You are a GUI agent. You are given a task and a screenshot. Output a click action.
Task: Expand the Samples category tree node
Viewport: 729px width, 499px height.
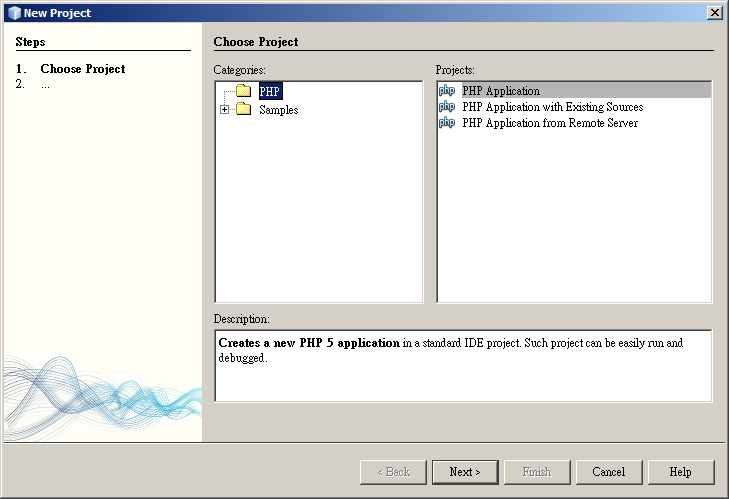point(225,110)
